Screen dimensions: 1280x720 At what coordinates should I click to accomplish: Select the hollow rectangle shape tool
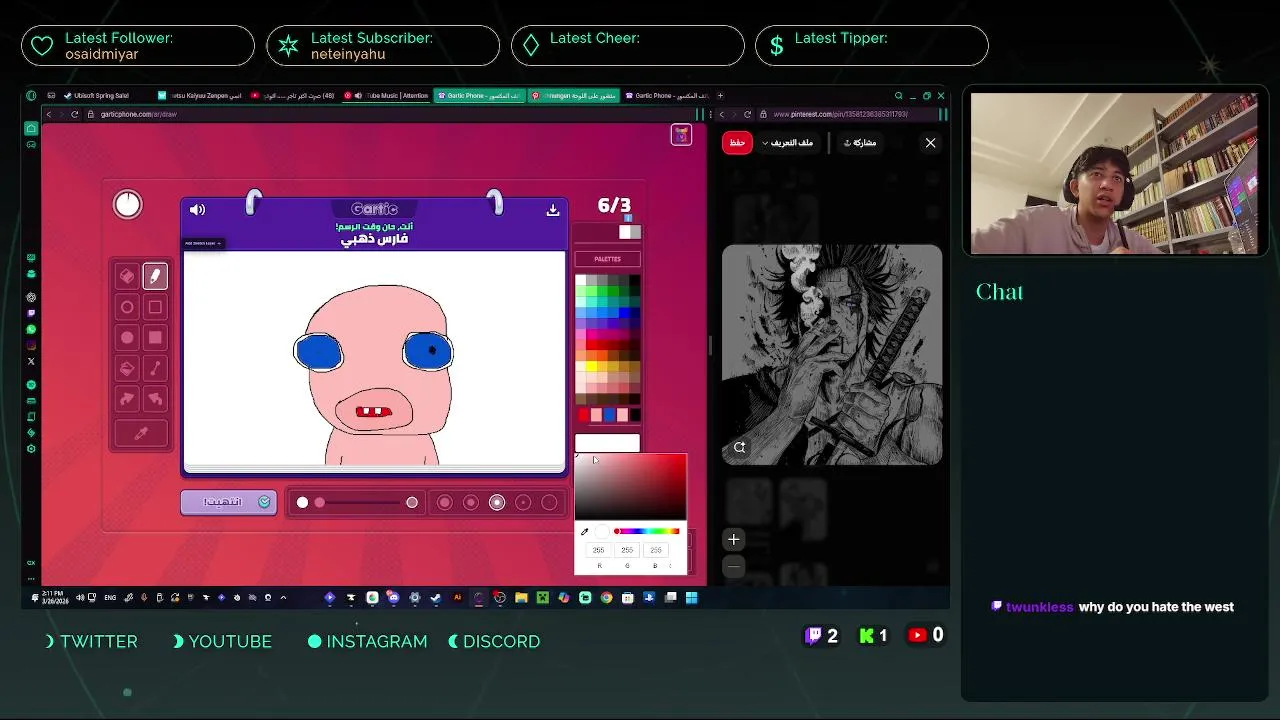click(x=155, y=307)
